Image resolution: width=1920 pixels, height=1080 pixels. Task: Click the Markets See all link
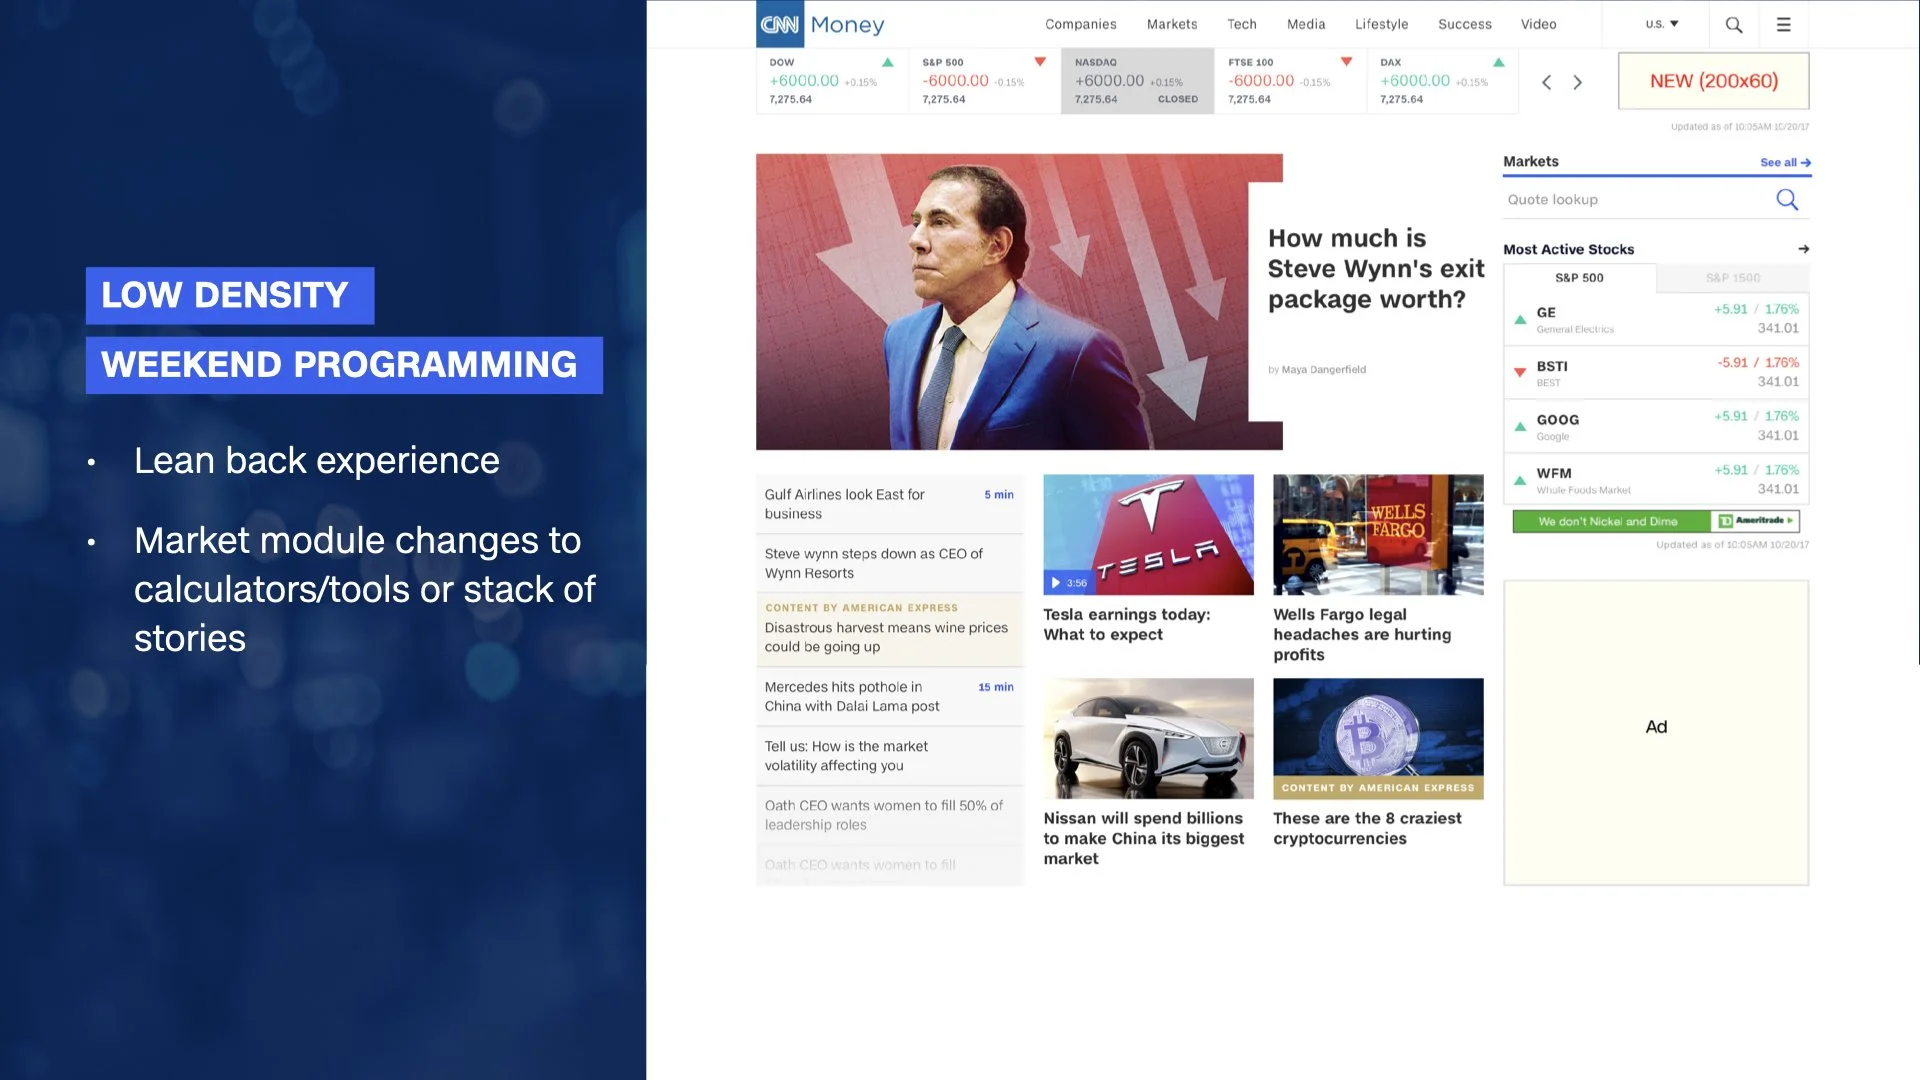(x=1785, y=162)
